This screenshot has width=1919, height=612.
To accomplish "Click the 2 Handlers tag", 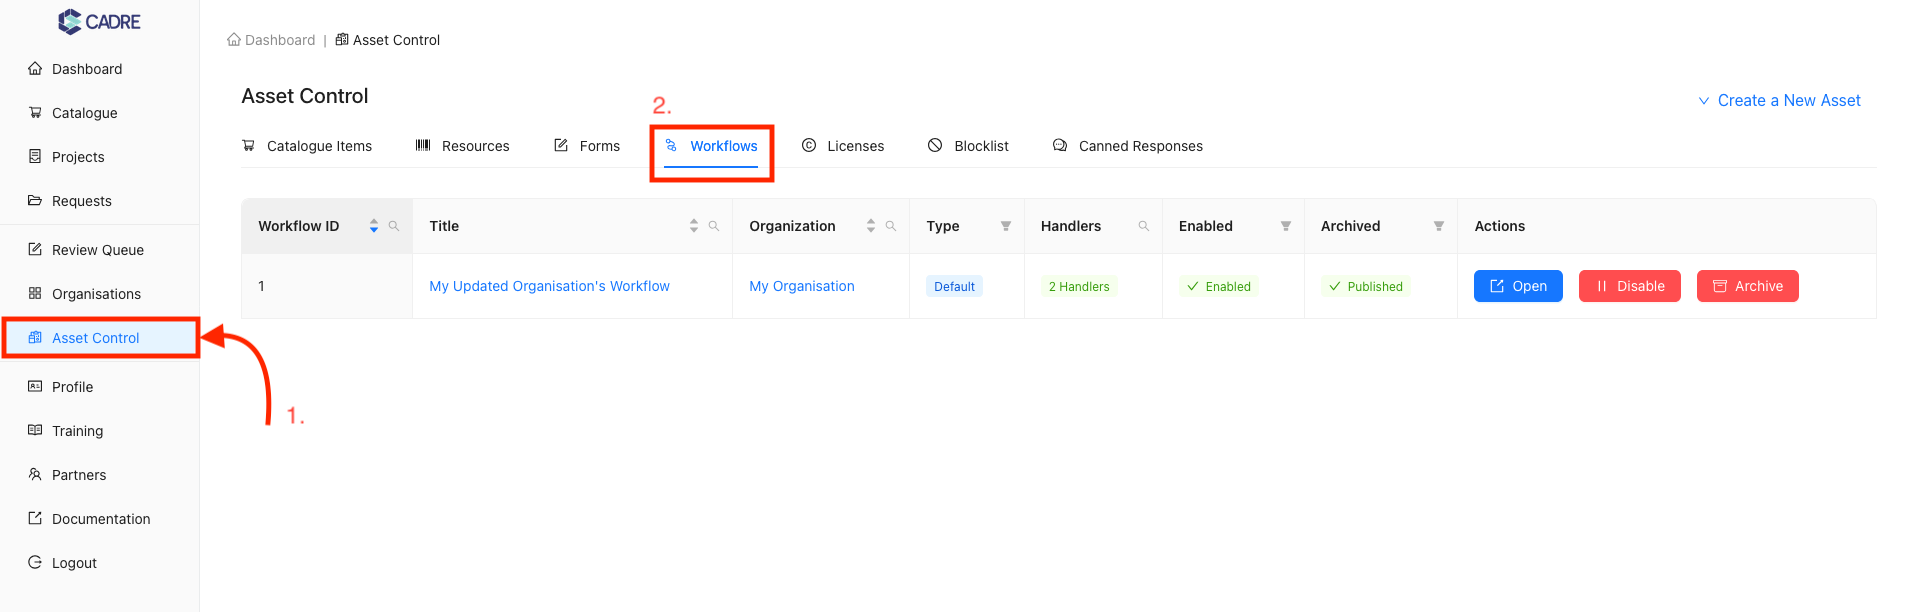I will click(1079, 286).
